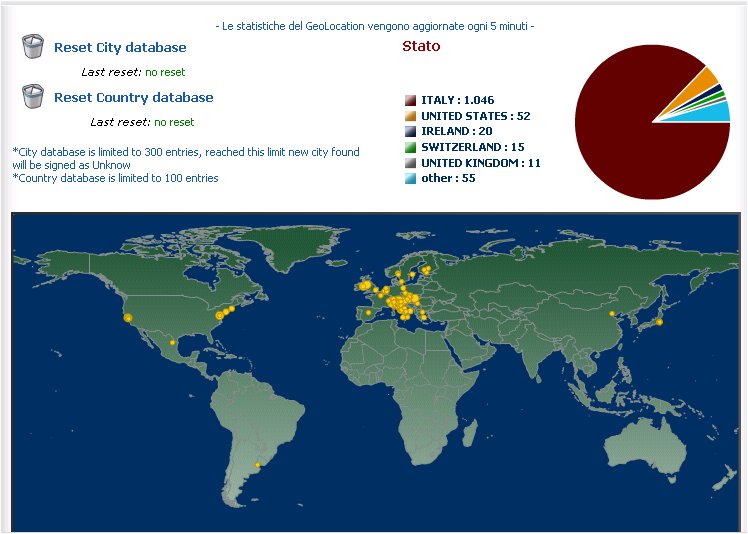This screenshot has height=534, width=748.
Task: Click the 'UNITED STATES : 52' legend text
Action: (476, 116)
